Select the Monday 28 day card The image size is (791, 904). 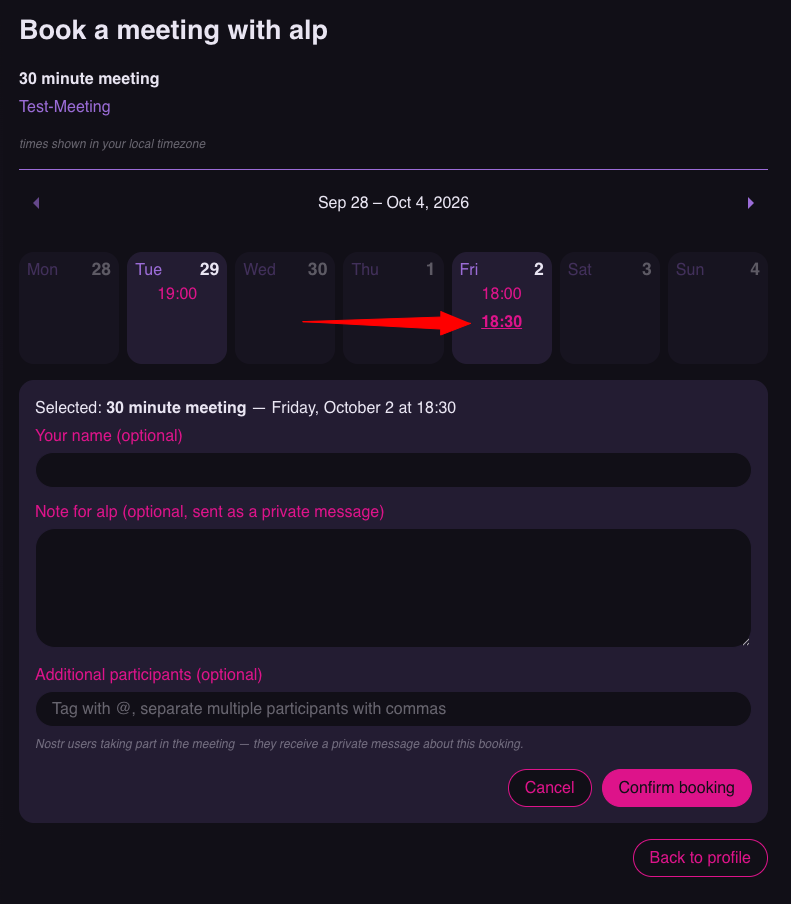click(x=69, y=308)
